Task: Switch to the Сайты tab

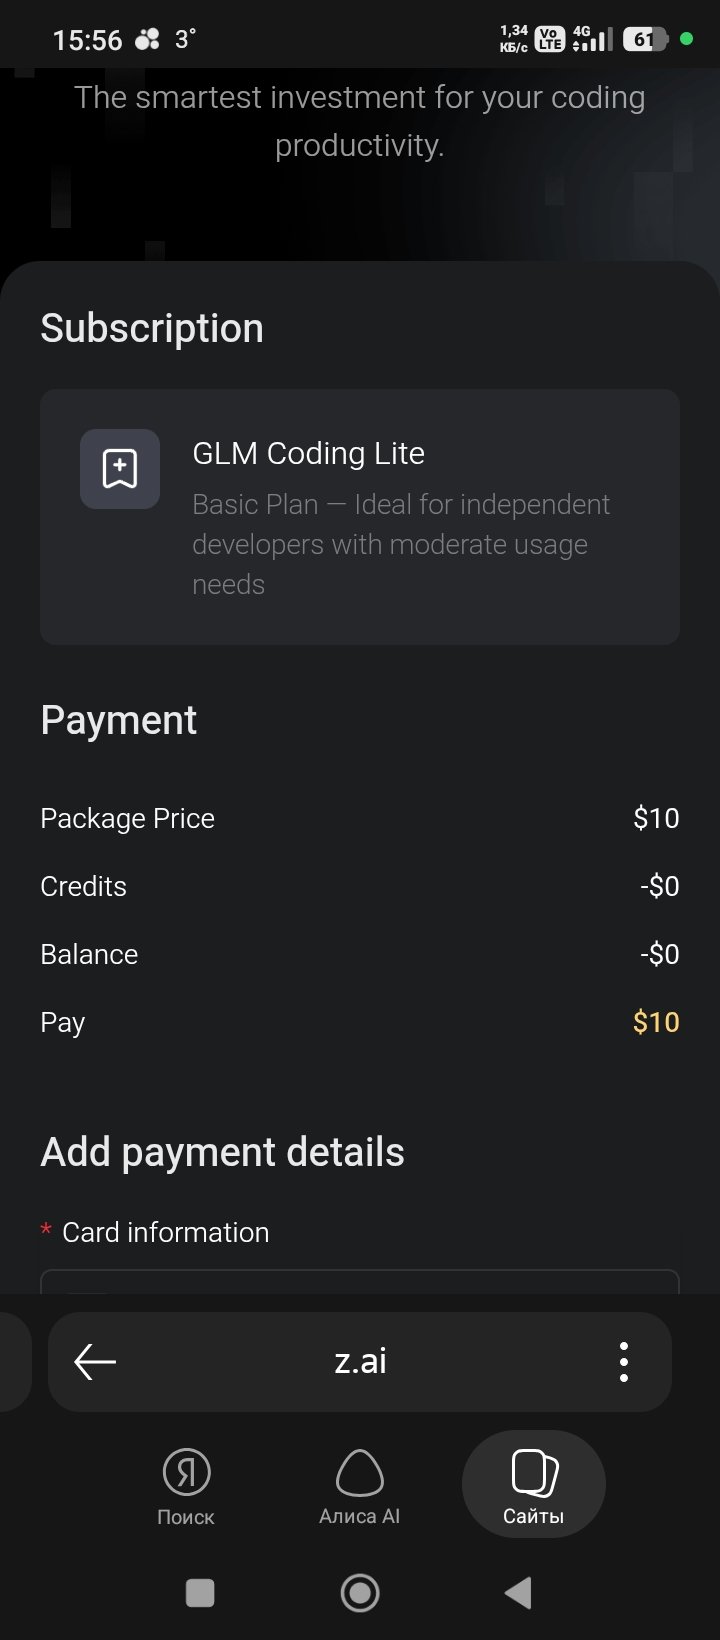Action: coord(533,1485)
